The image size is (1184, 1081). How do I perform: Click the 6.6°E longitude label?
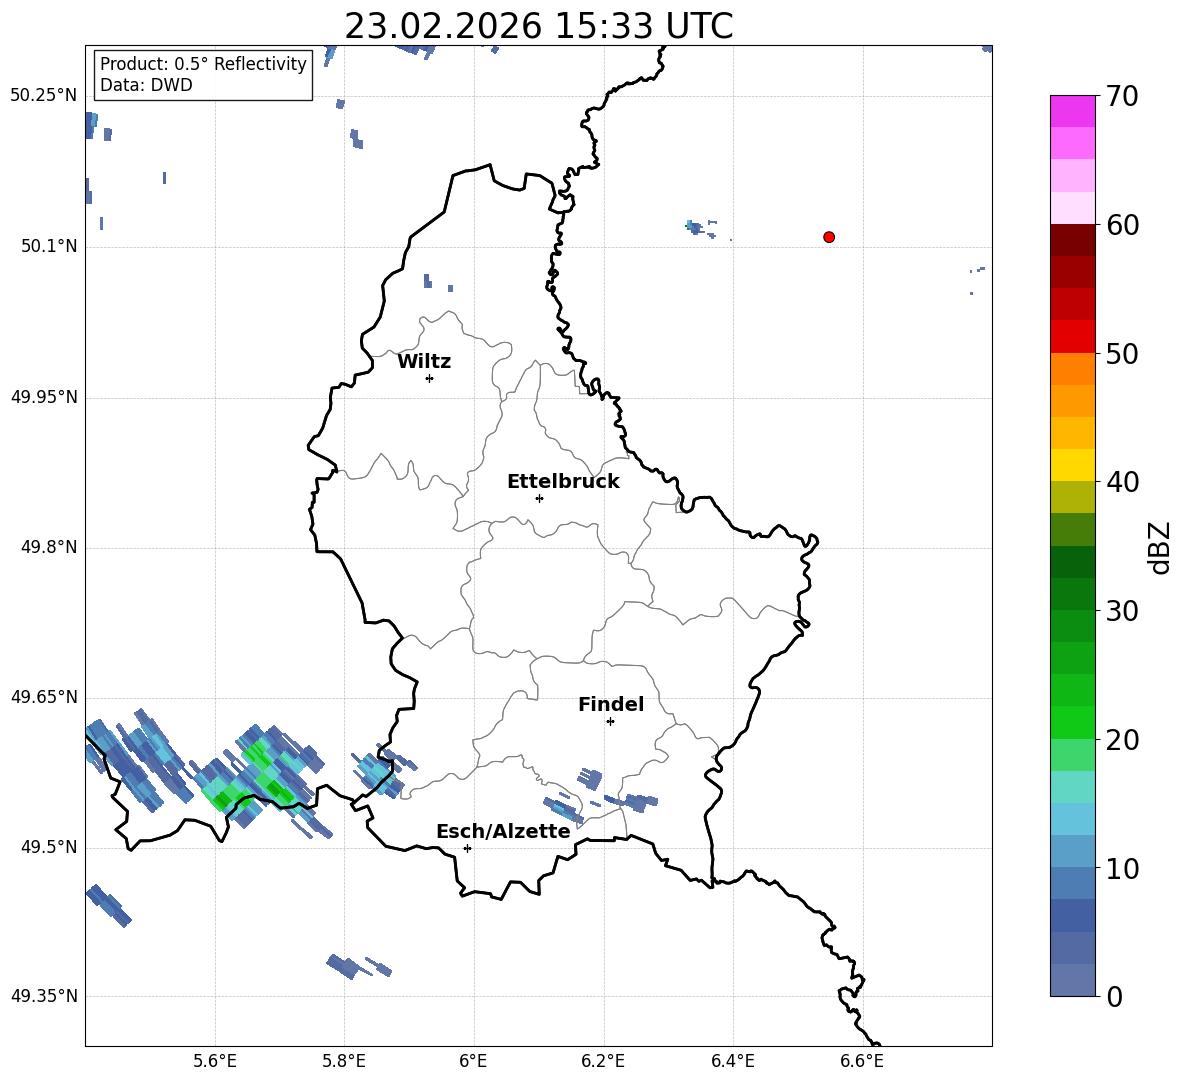pos(862,1061)
